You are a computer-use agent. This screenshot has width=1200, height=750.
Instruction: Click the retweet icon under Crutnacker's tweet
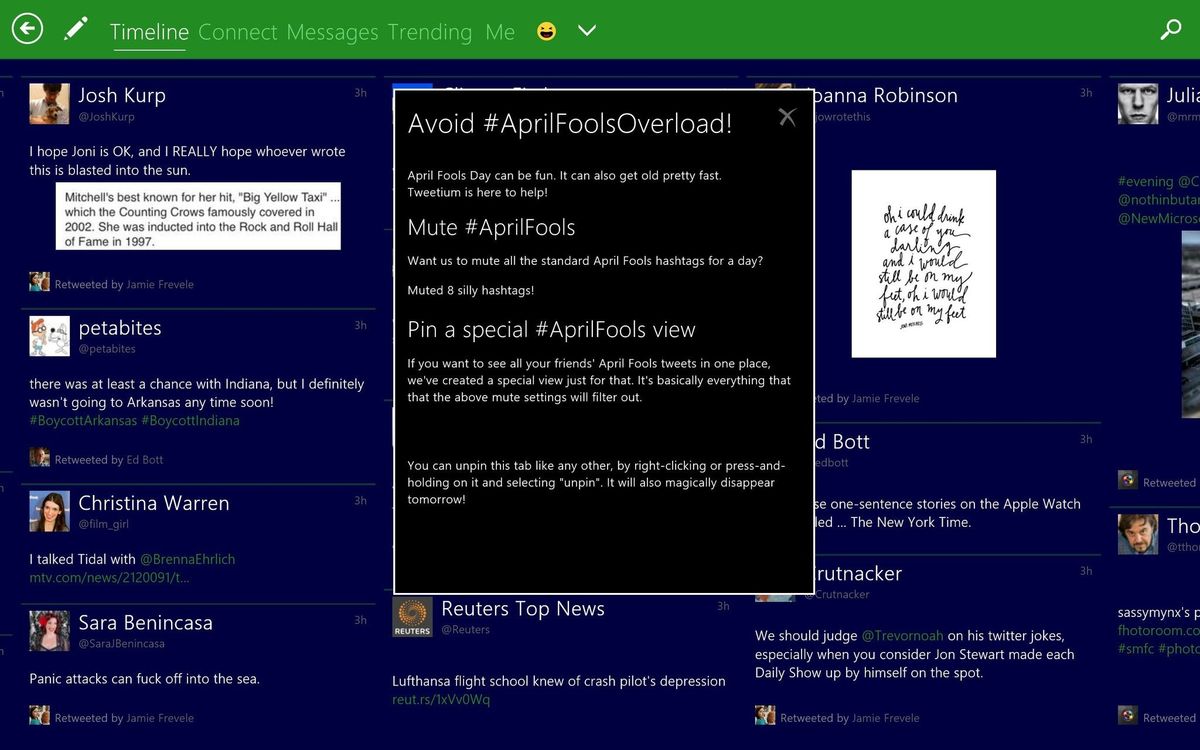click(x=765, y=716)
